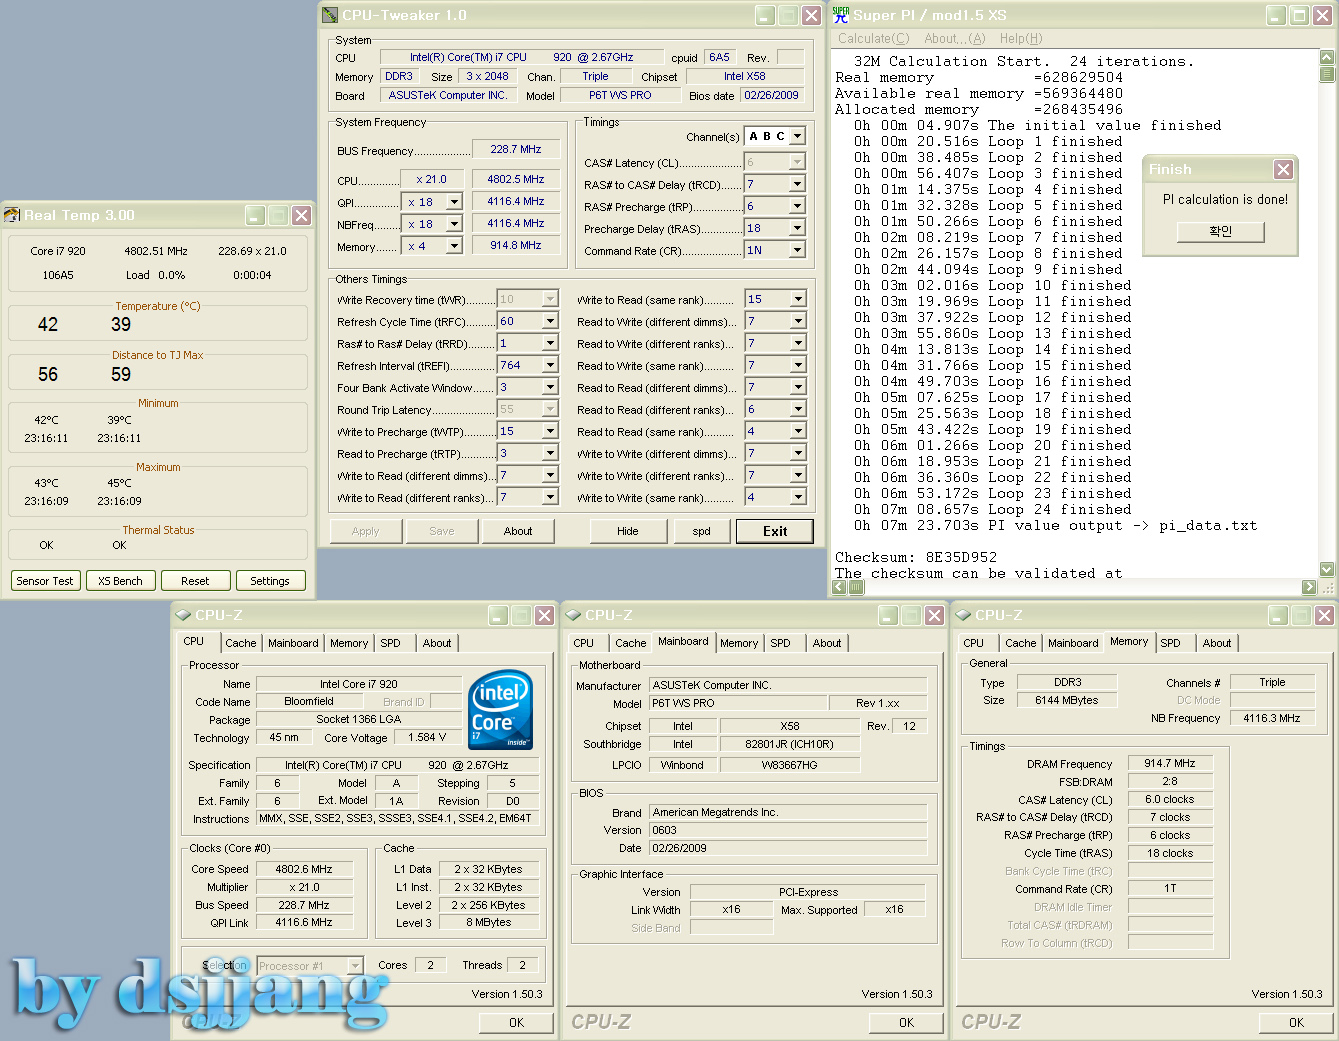Open the Channel(s) dropdown in CPU-Tweaker
Screen dimensions: 1339x1041
coord(797,136)
